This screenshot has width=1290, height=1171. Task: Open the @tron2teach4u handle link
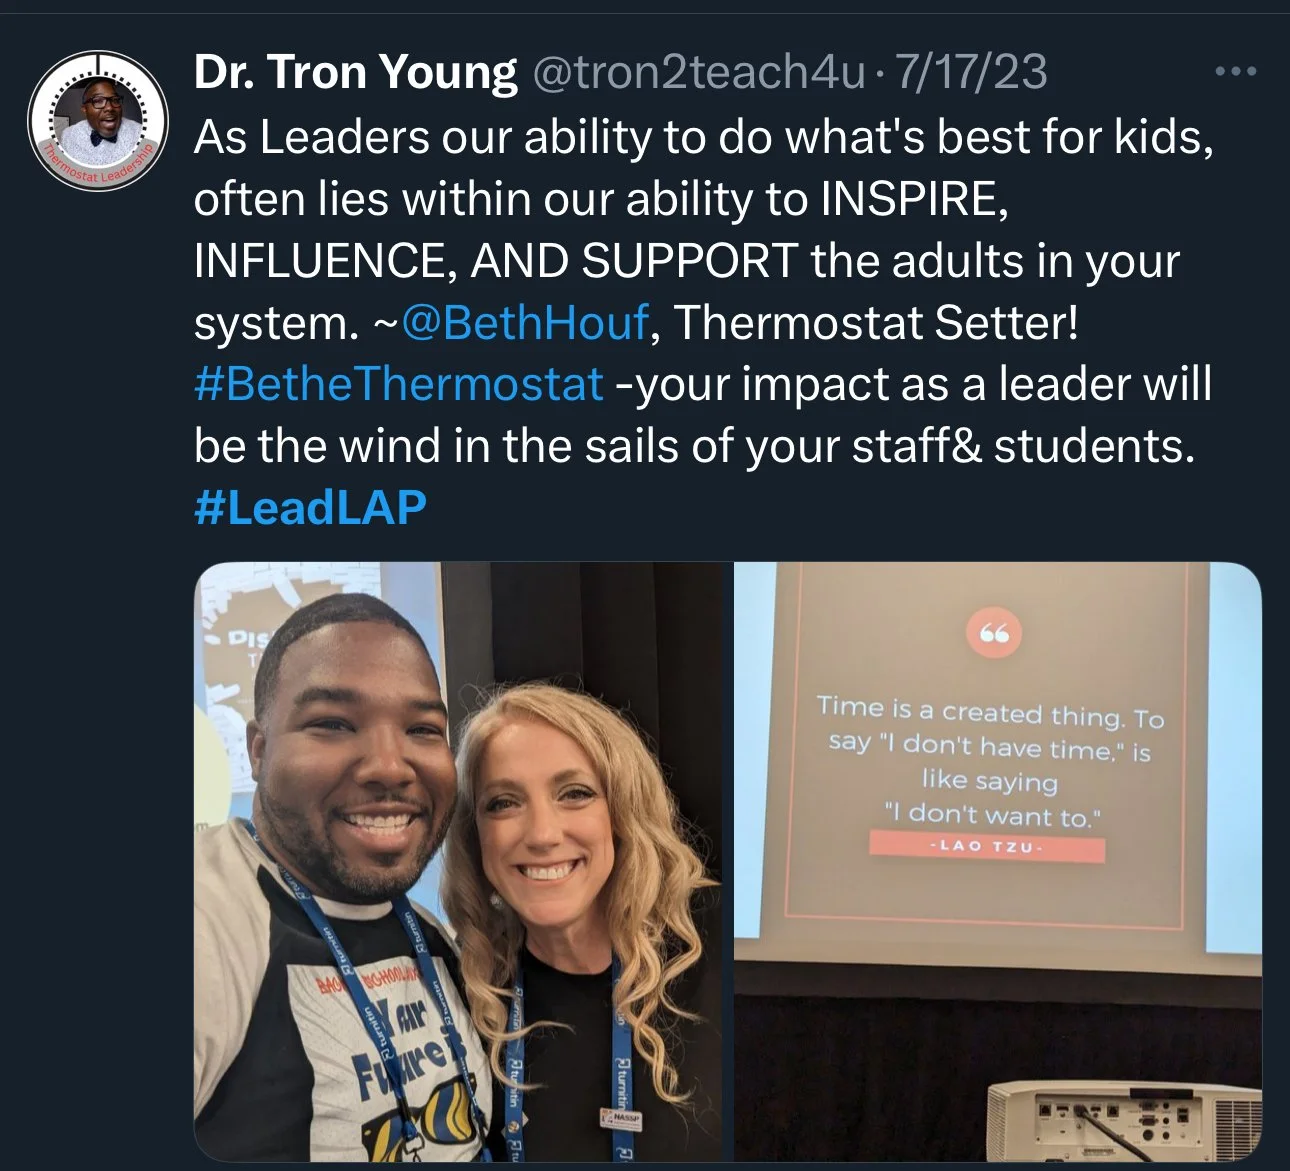click(698, 72)
